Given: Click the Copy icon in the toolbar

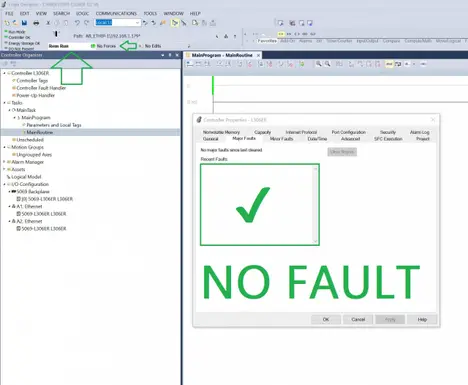Looking at the screenshot, I should (57, 23).
